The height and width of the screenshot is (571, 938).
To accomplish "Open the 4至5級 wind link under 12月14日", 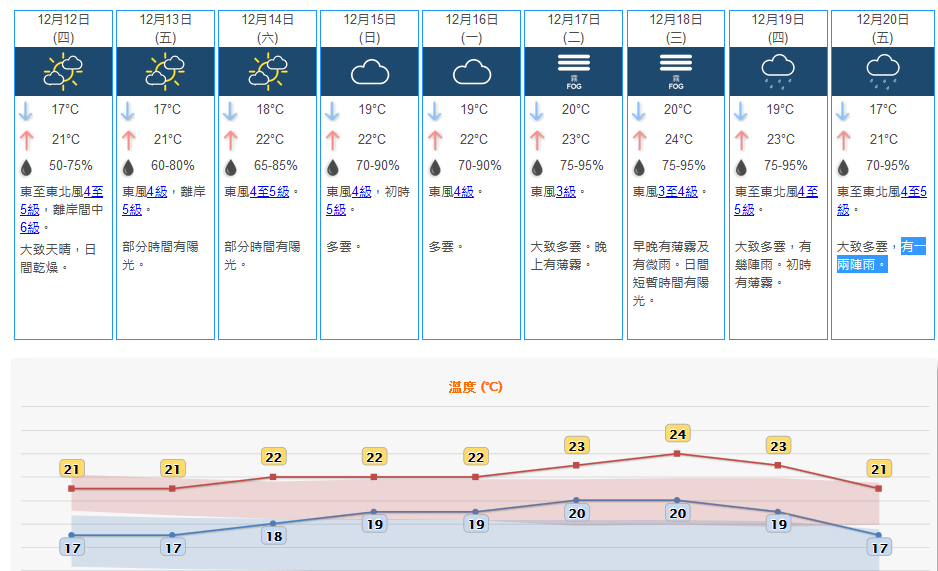I will point(269,192).
